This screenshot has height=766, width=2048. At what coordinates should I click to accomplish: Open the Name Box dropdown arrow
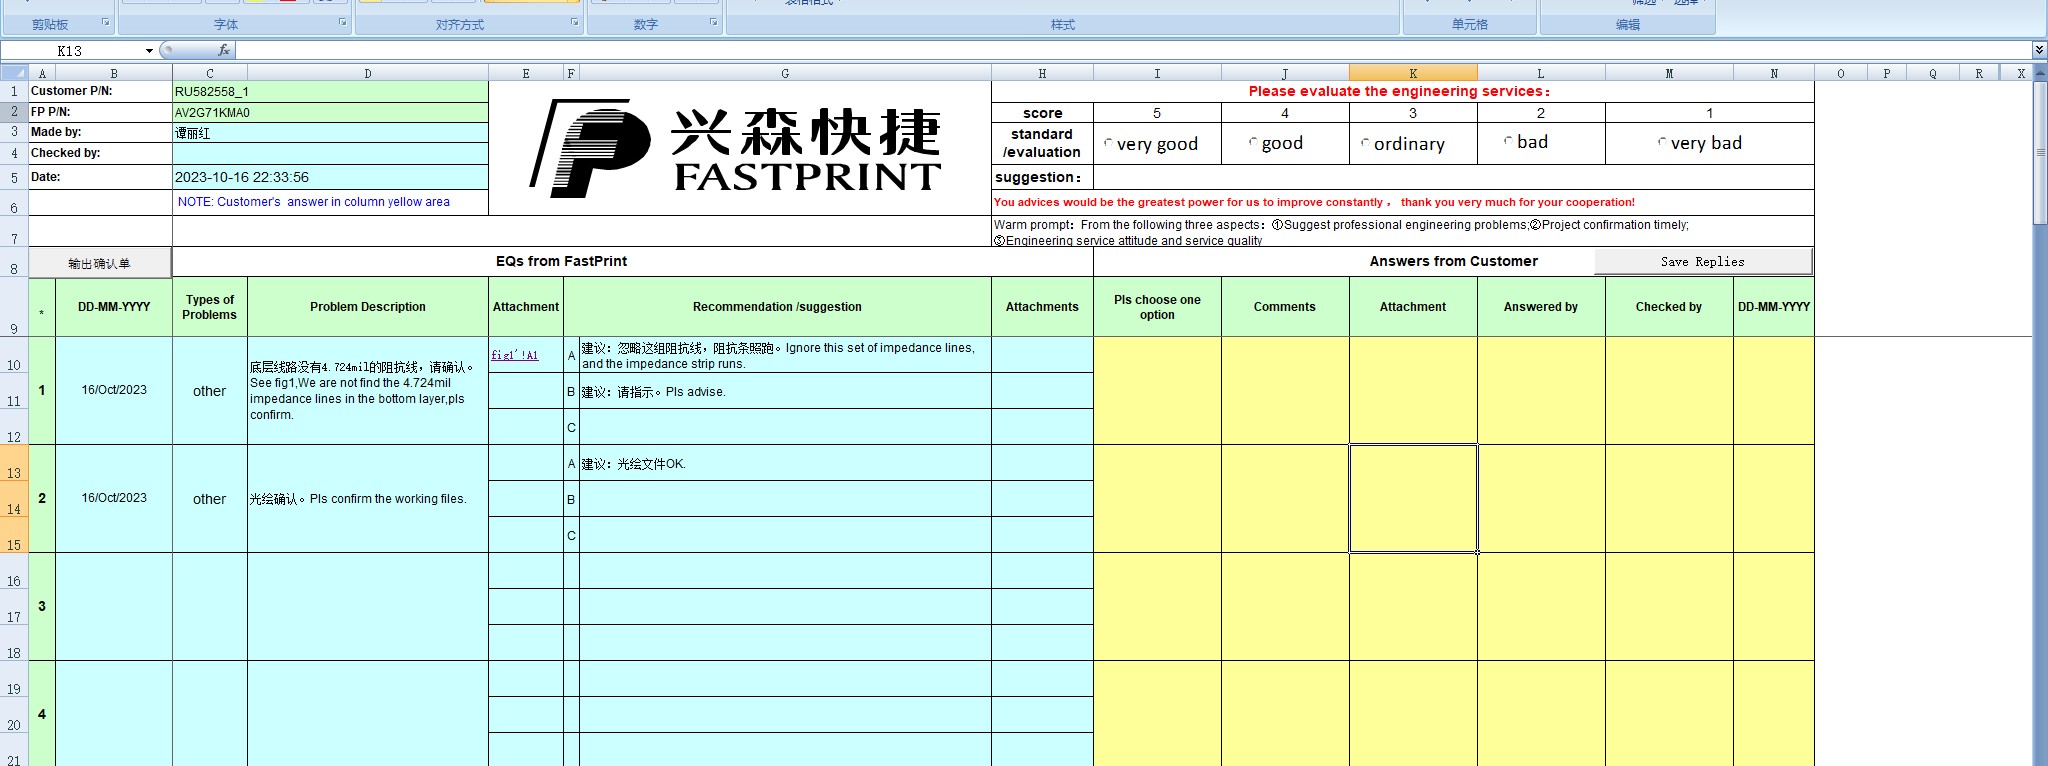(x=149, y=51)
